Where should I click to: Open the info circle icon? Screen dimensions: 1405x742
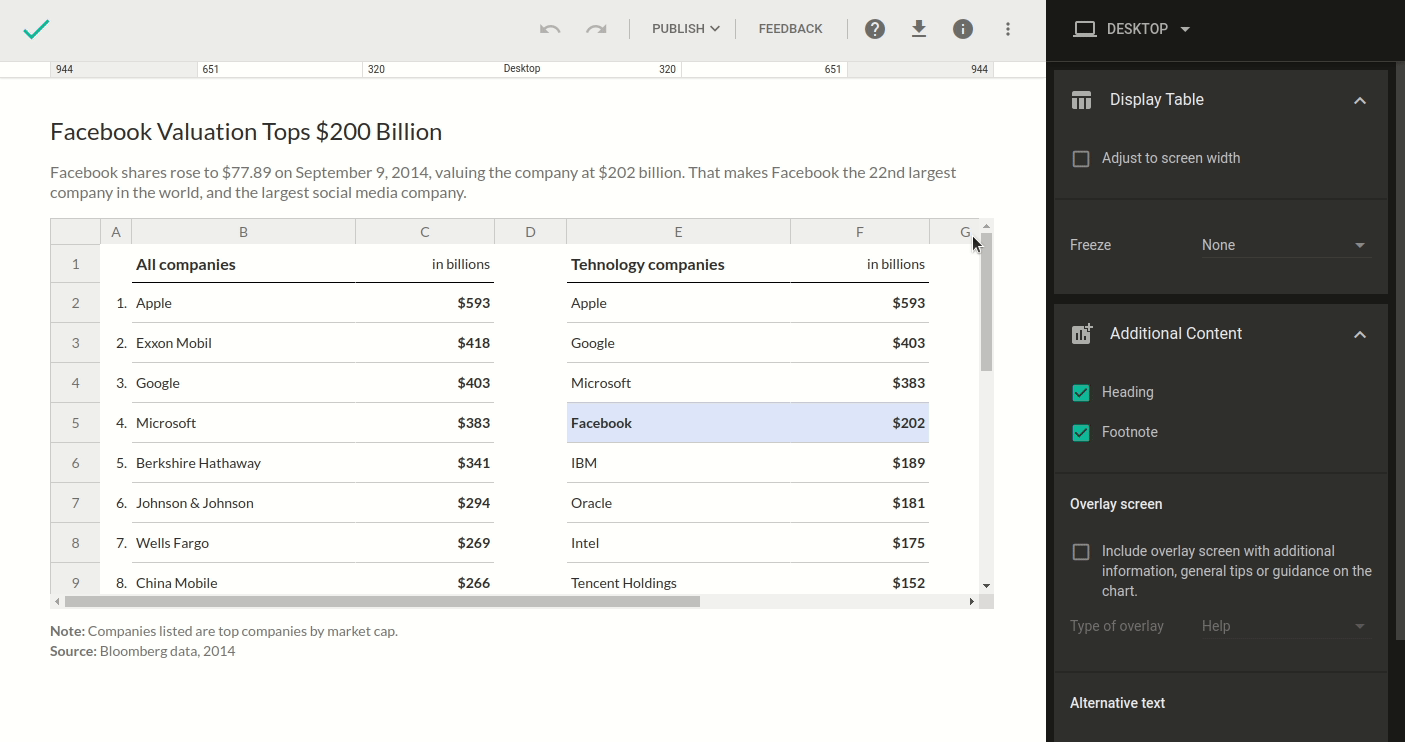pos(963,29)
